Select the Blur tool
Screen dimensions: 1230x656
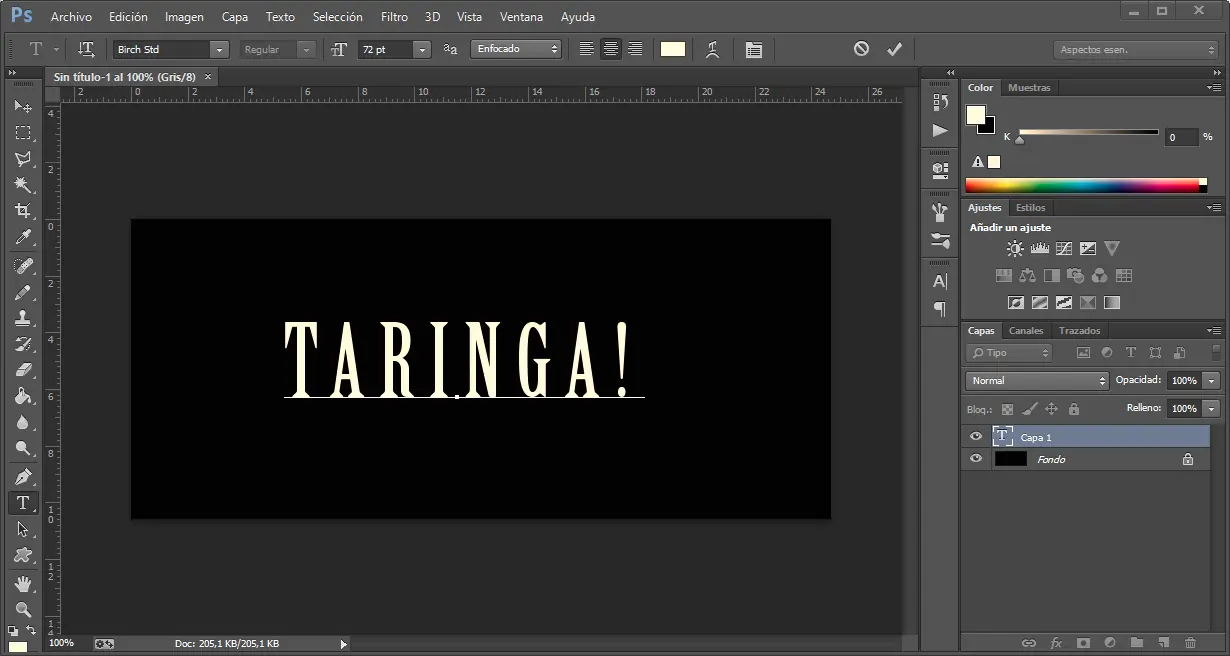click(x=23, y=422)
